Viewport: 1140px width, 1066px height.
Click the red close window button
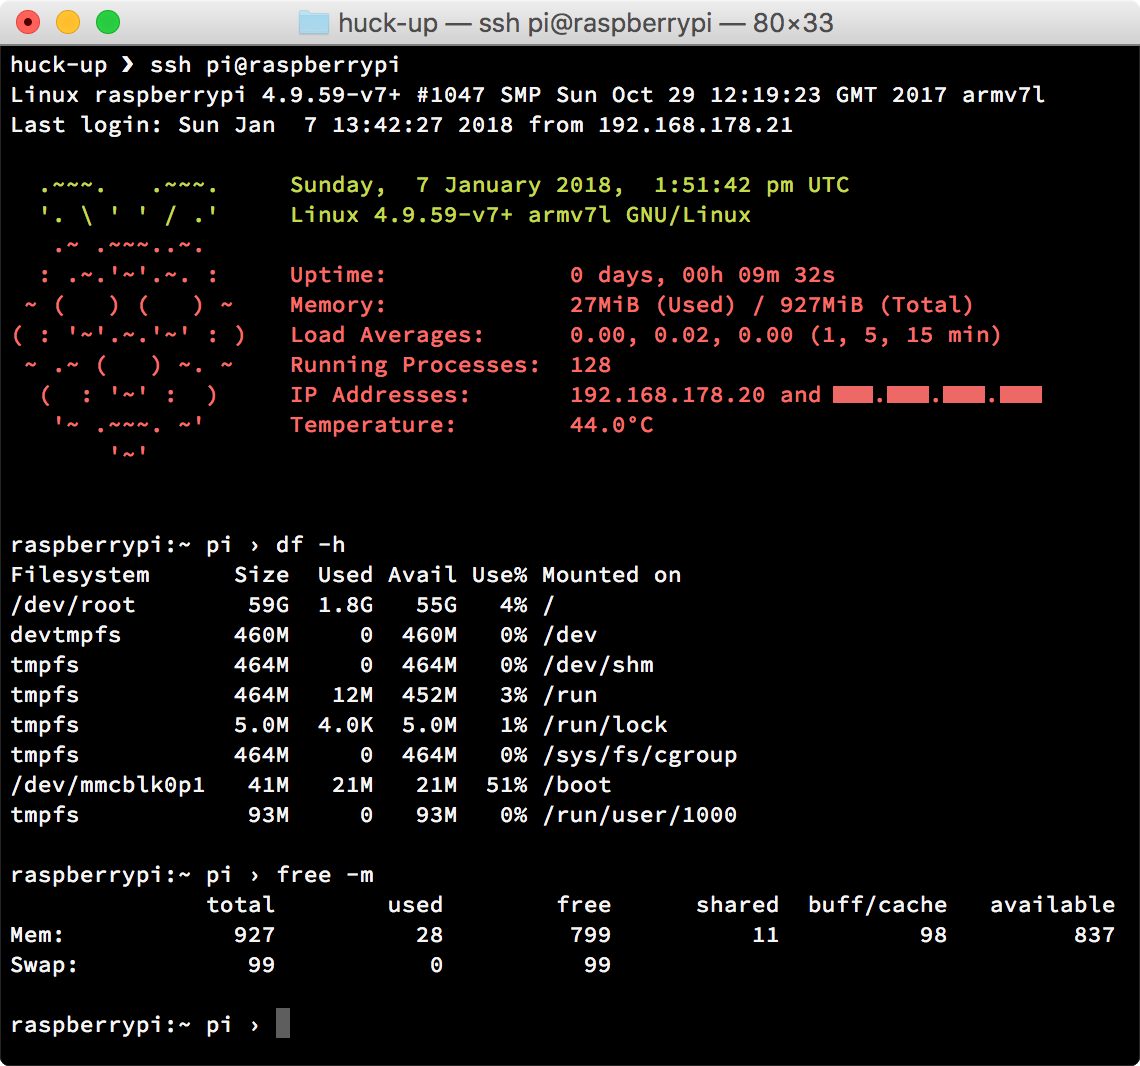point(28,23)
